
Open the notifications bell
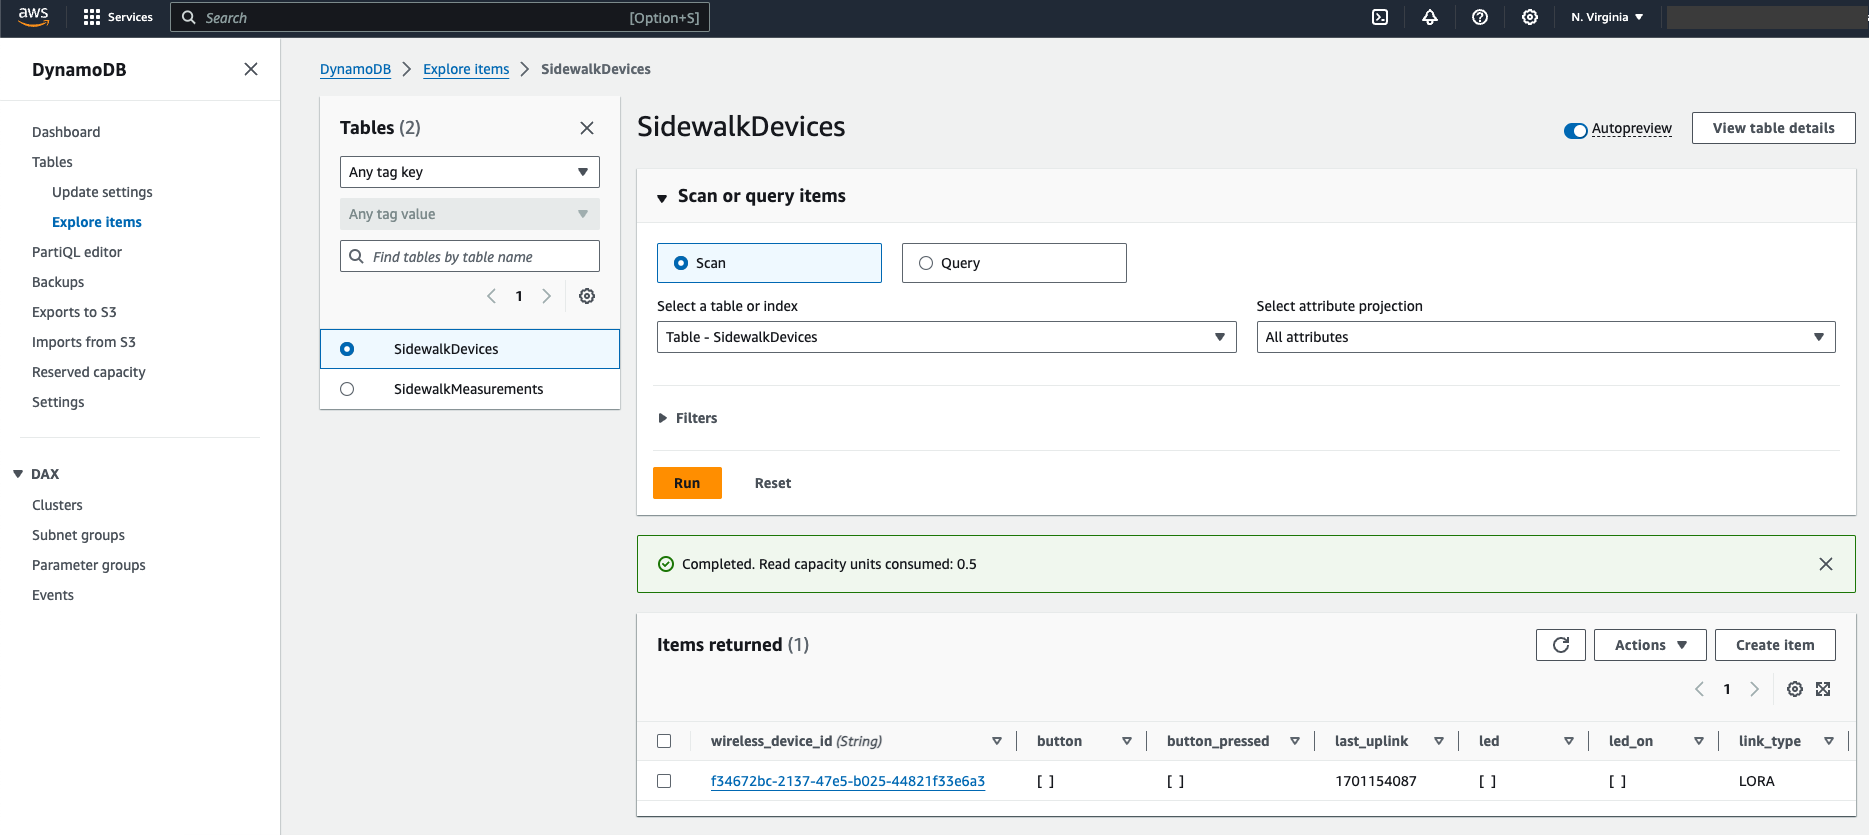(1430, 17)
